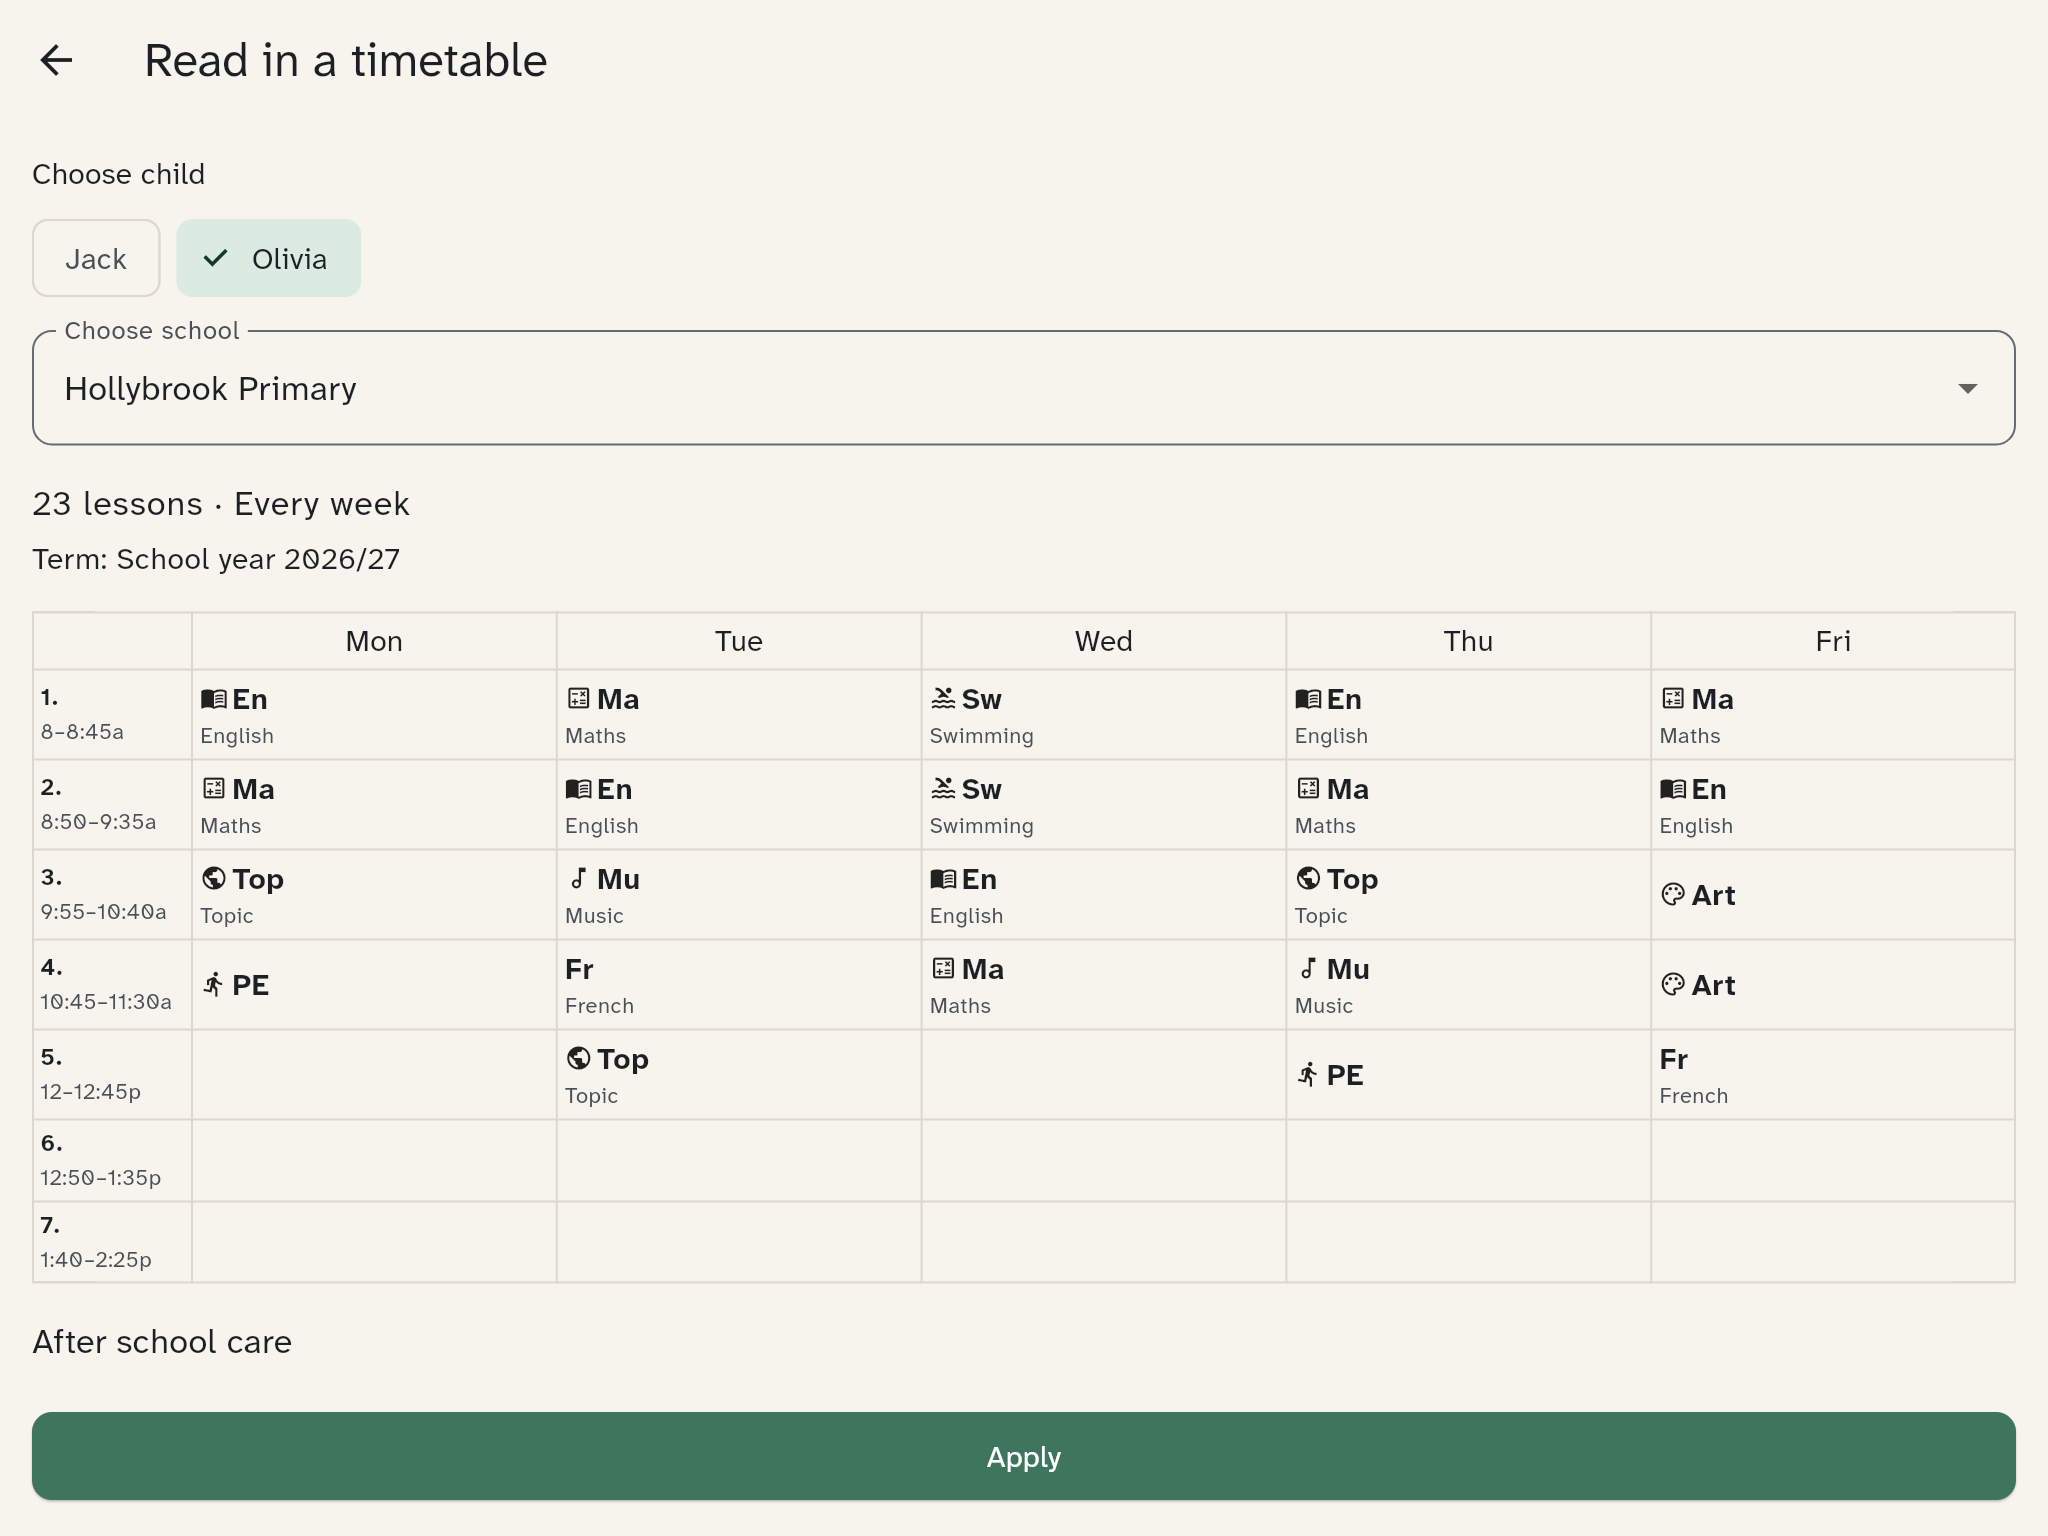The width and height of the screenshot is (2048, 1536).
Task: Click the Topic globe icon on Thursday period 3
Action: (1308, 878)
